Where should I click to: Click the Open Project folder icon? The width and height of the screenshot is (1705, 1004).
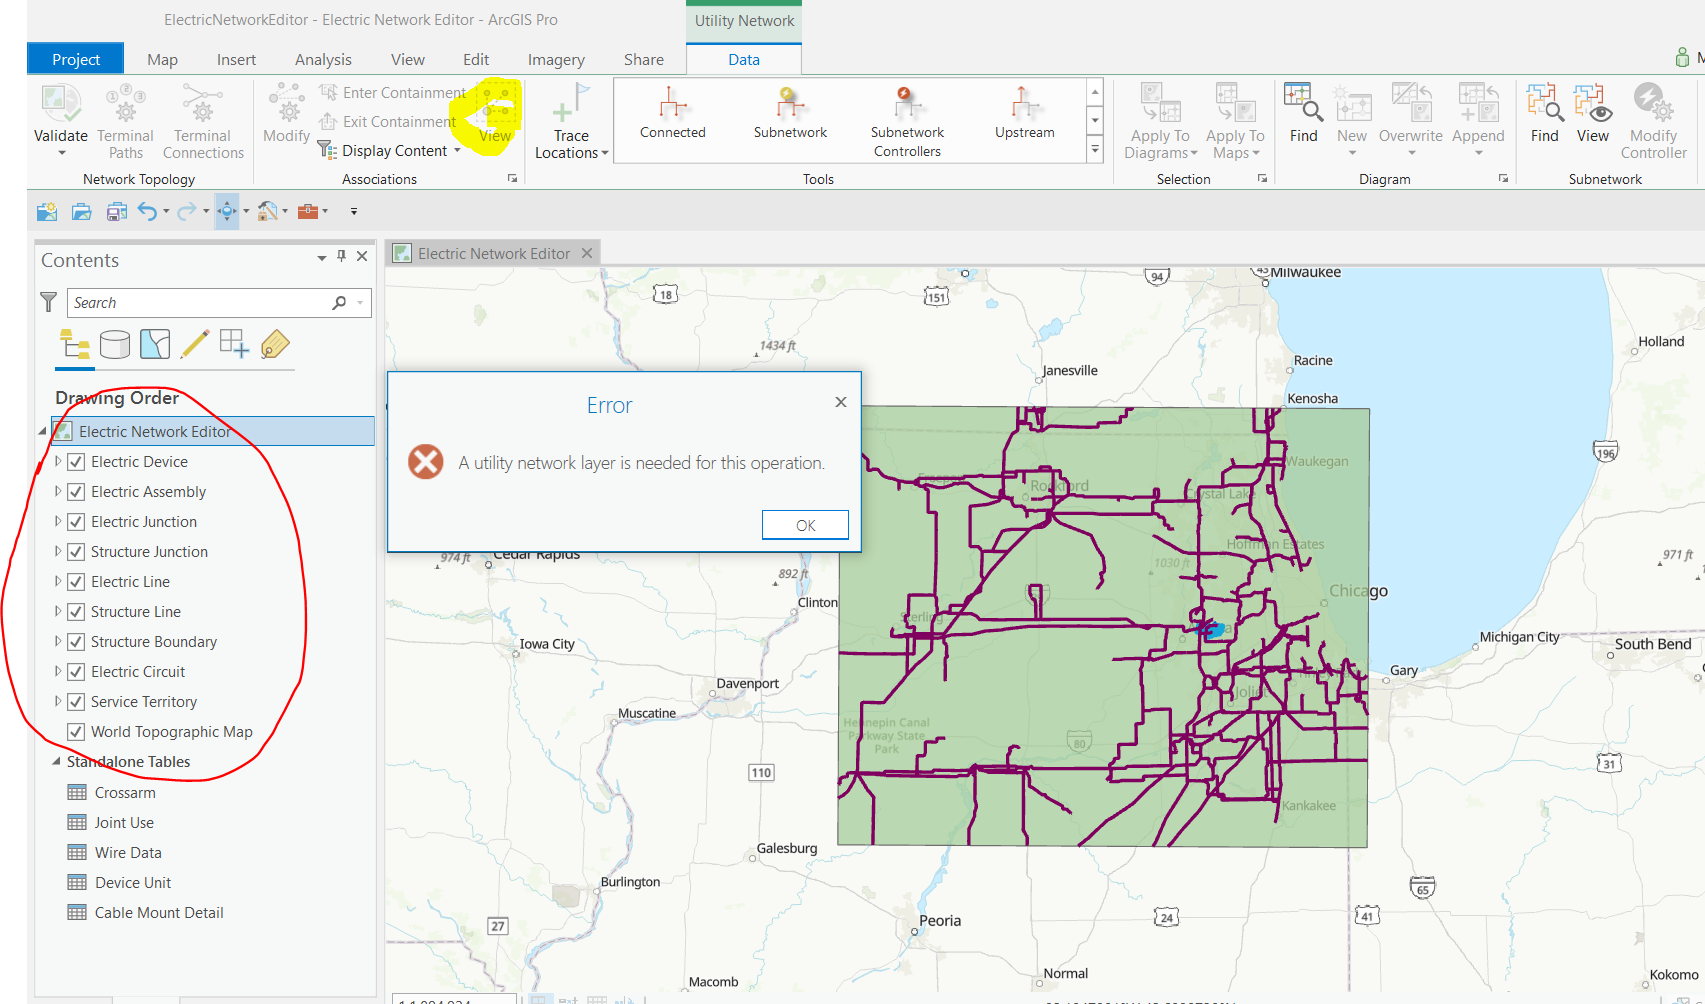(x=82, y=211)
